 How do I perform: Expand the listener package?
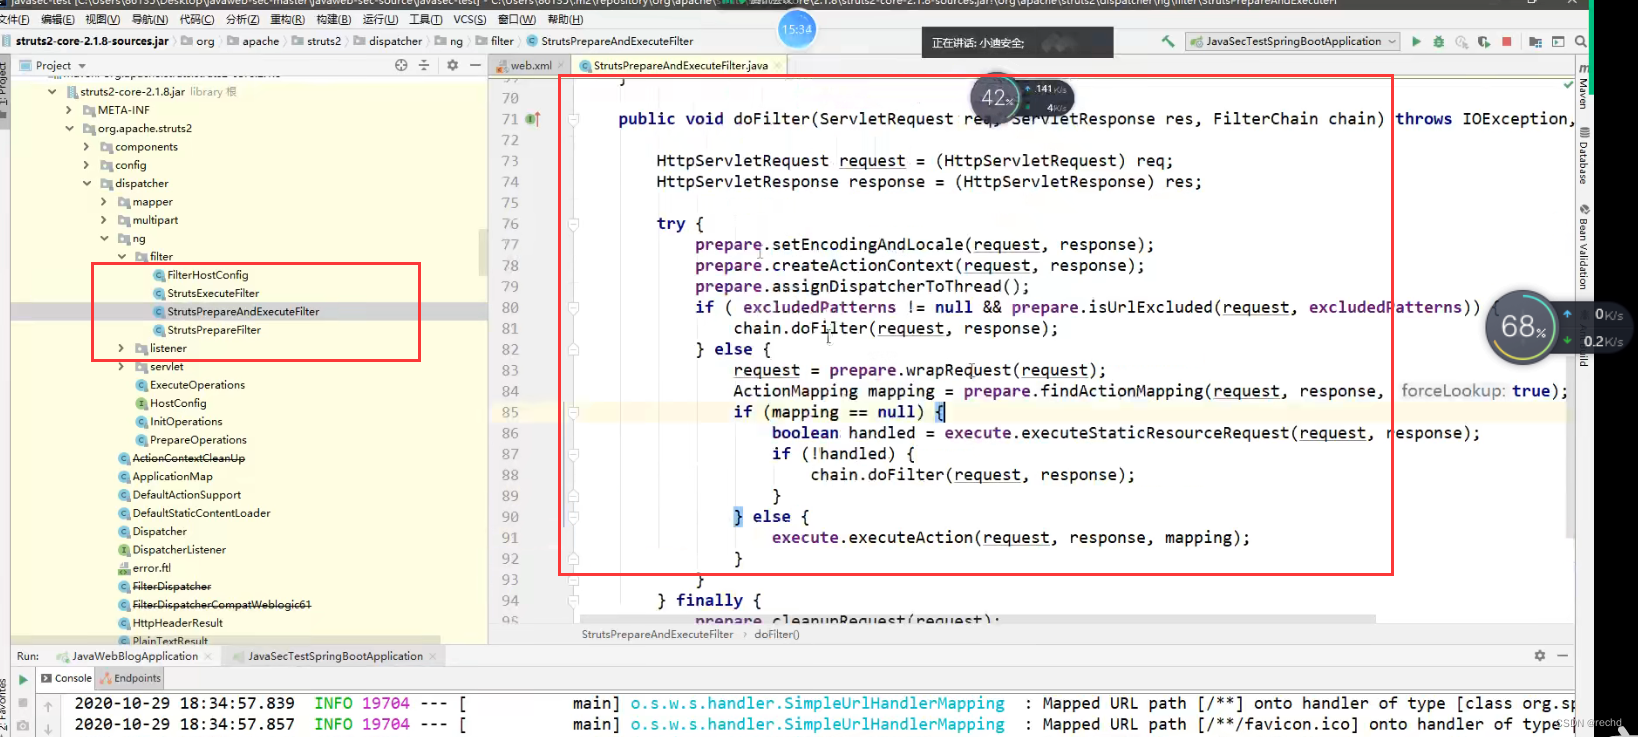(121, 348)
